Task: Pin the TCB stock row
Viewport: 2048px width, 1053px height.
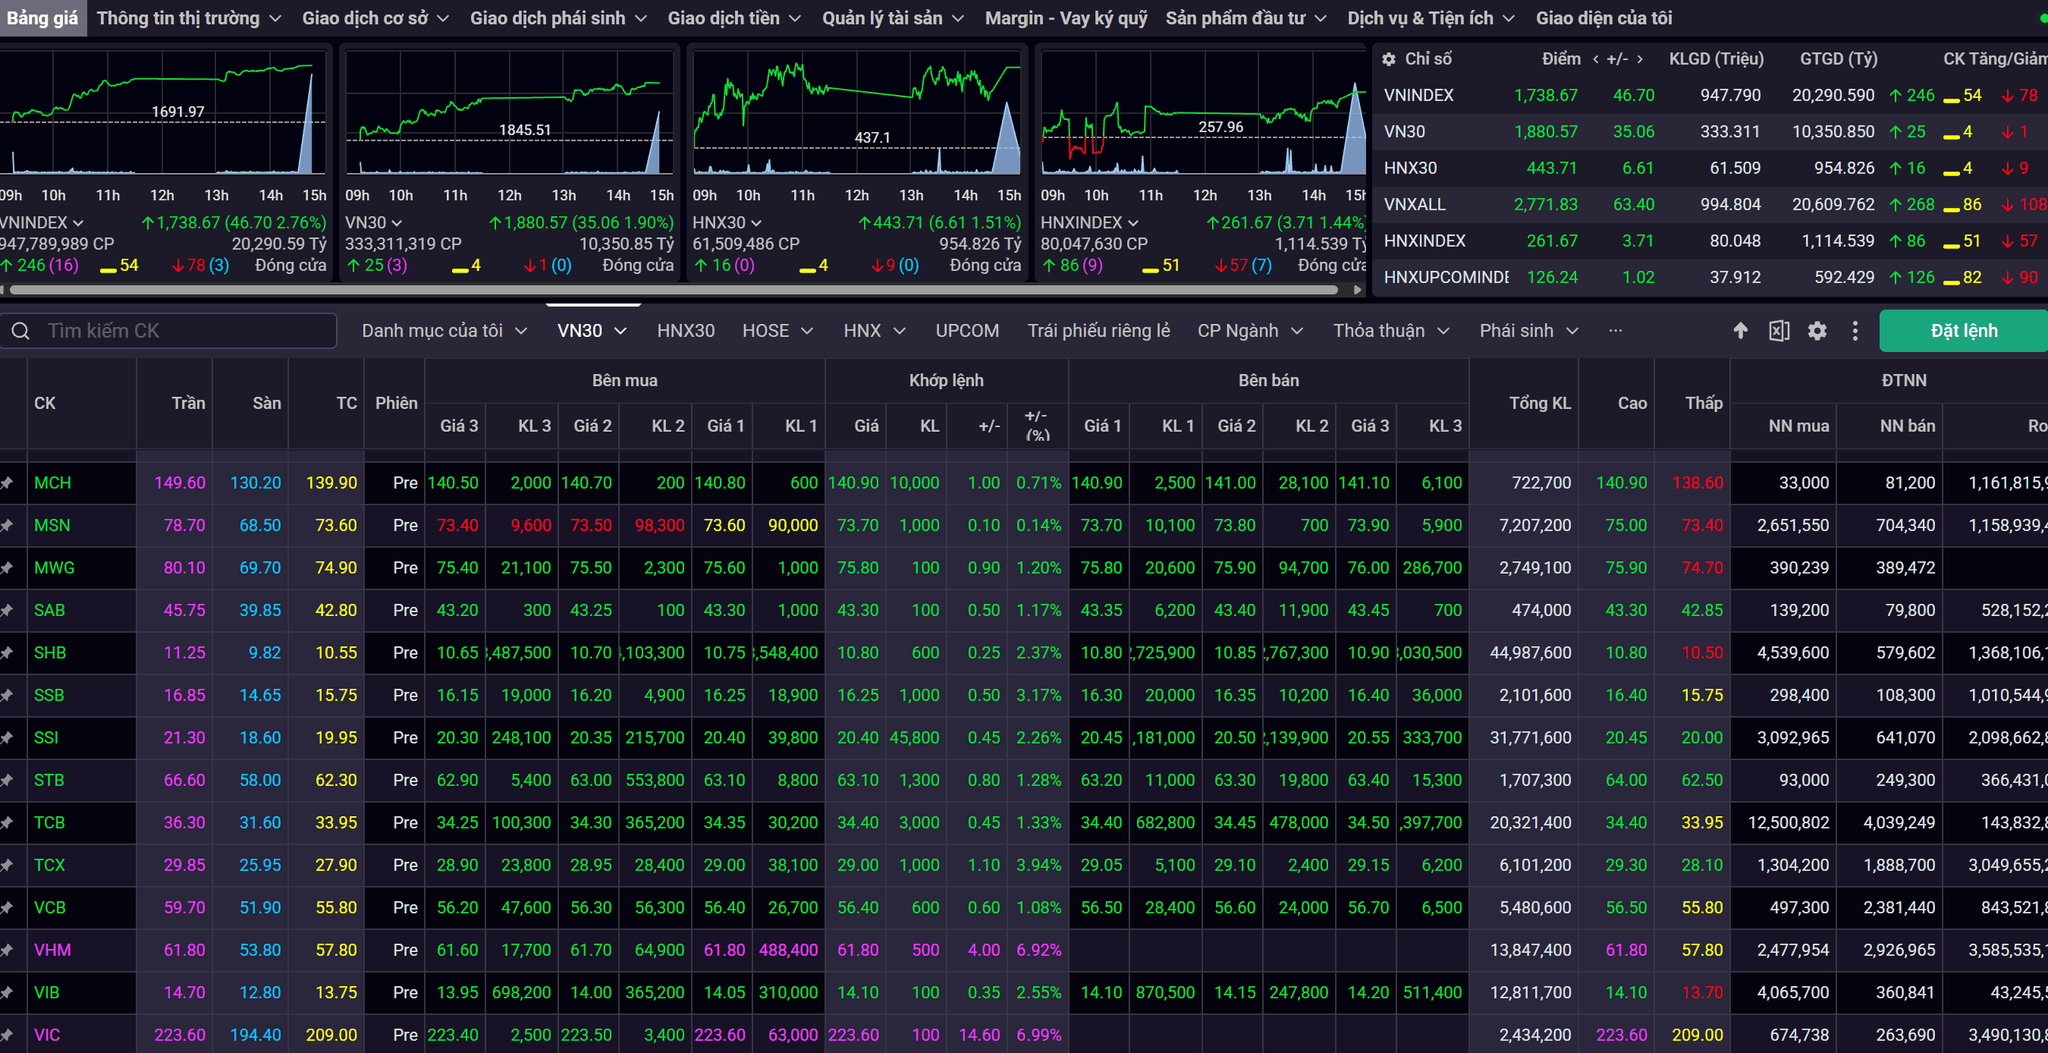Action: click(x=8, y=823)
